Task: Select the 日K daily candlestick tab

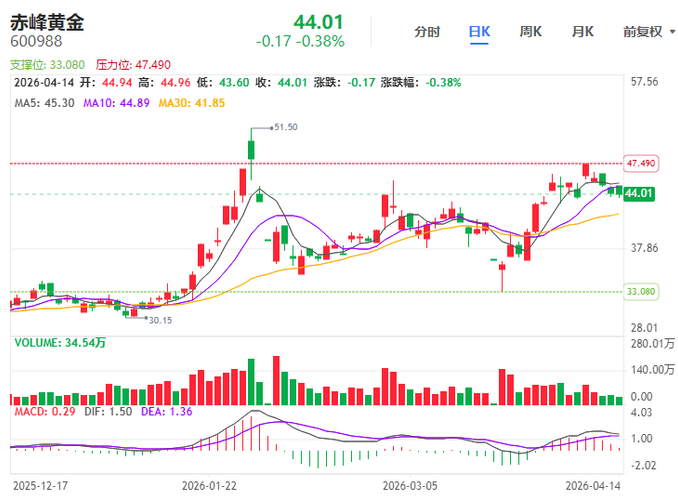Action: pos(479,32)
